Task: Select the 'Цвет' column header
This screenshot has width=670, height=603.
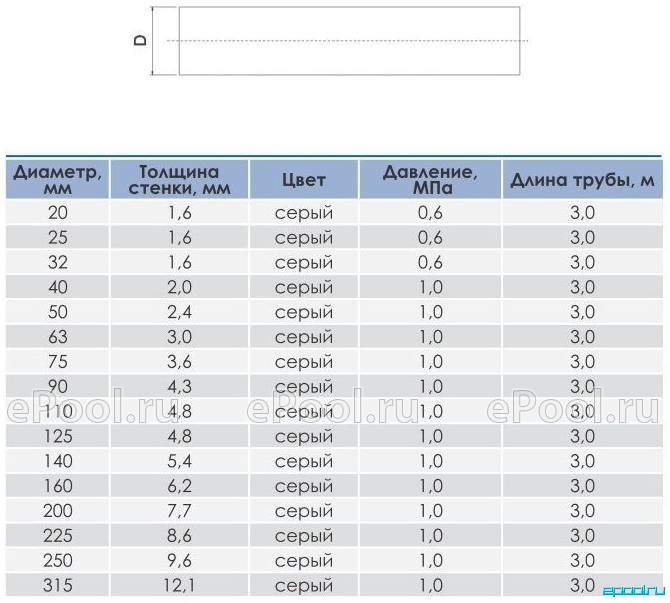Action: [x=304, y=179]
